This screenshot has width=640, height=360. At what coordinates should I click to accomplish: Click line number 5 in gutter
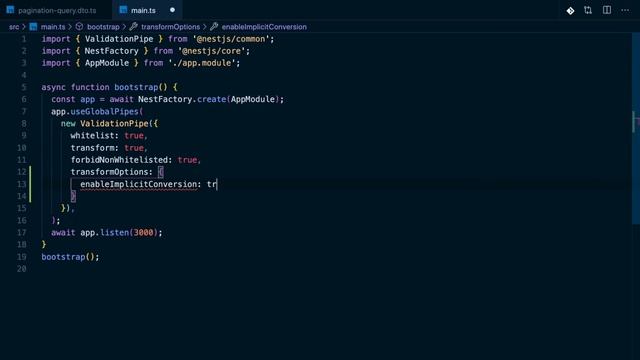click(x=24, y=87)
